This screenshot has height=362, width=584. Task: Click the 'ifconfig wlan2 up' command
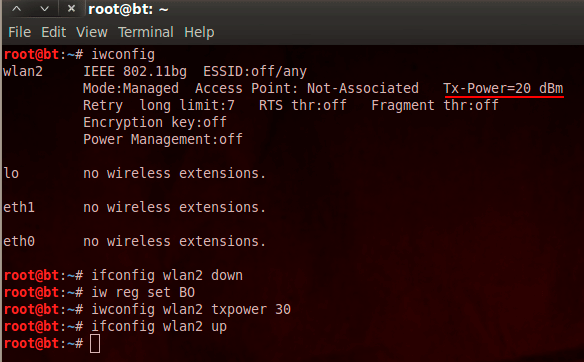pos(159,327)
